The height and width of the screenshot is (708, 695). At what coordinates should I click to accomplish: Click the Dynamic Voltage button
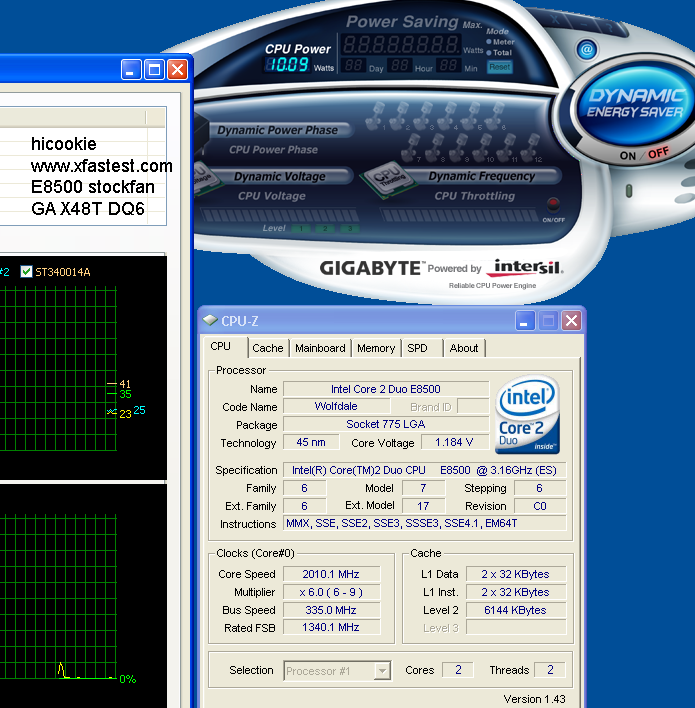pyautogui.click(x=279, y=177)
